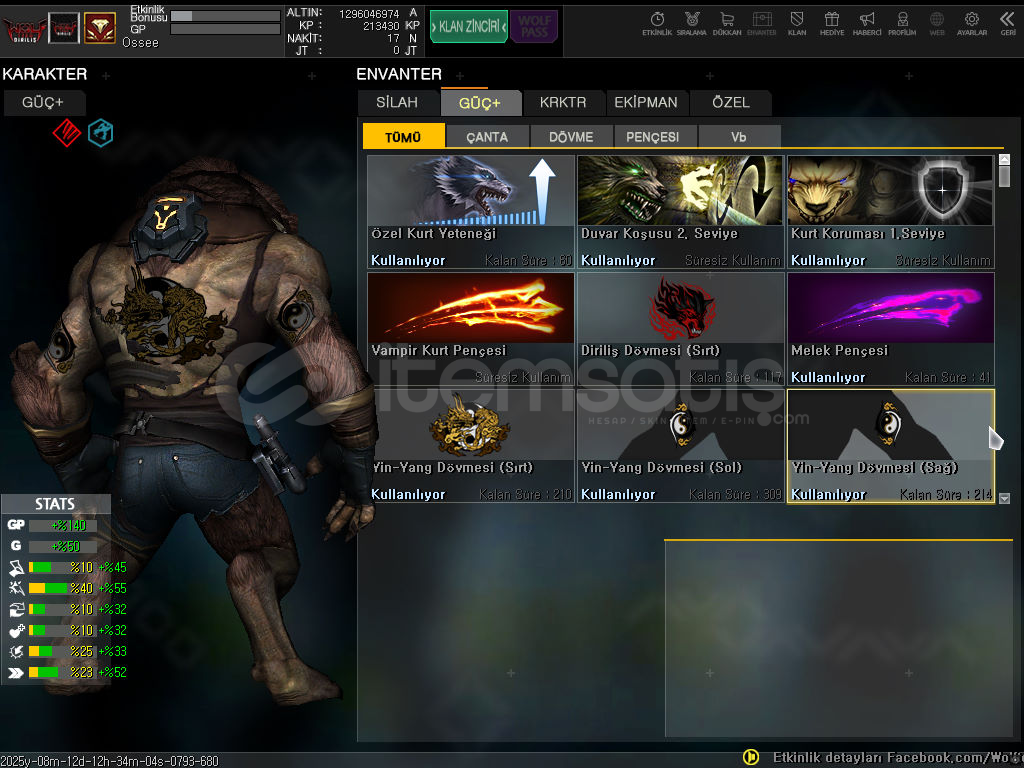Open the Sıralama ranking icon
Screen dimensions: 1024x768
tap(692, 23)
